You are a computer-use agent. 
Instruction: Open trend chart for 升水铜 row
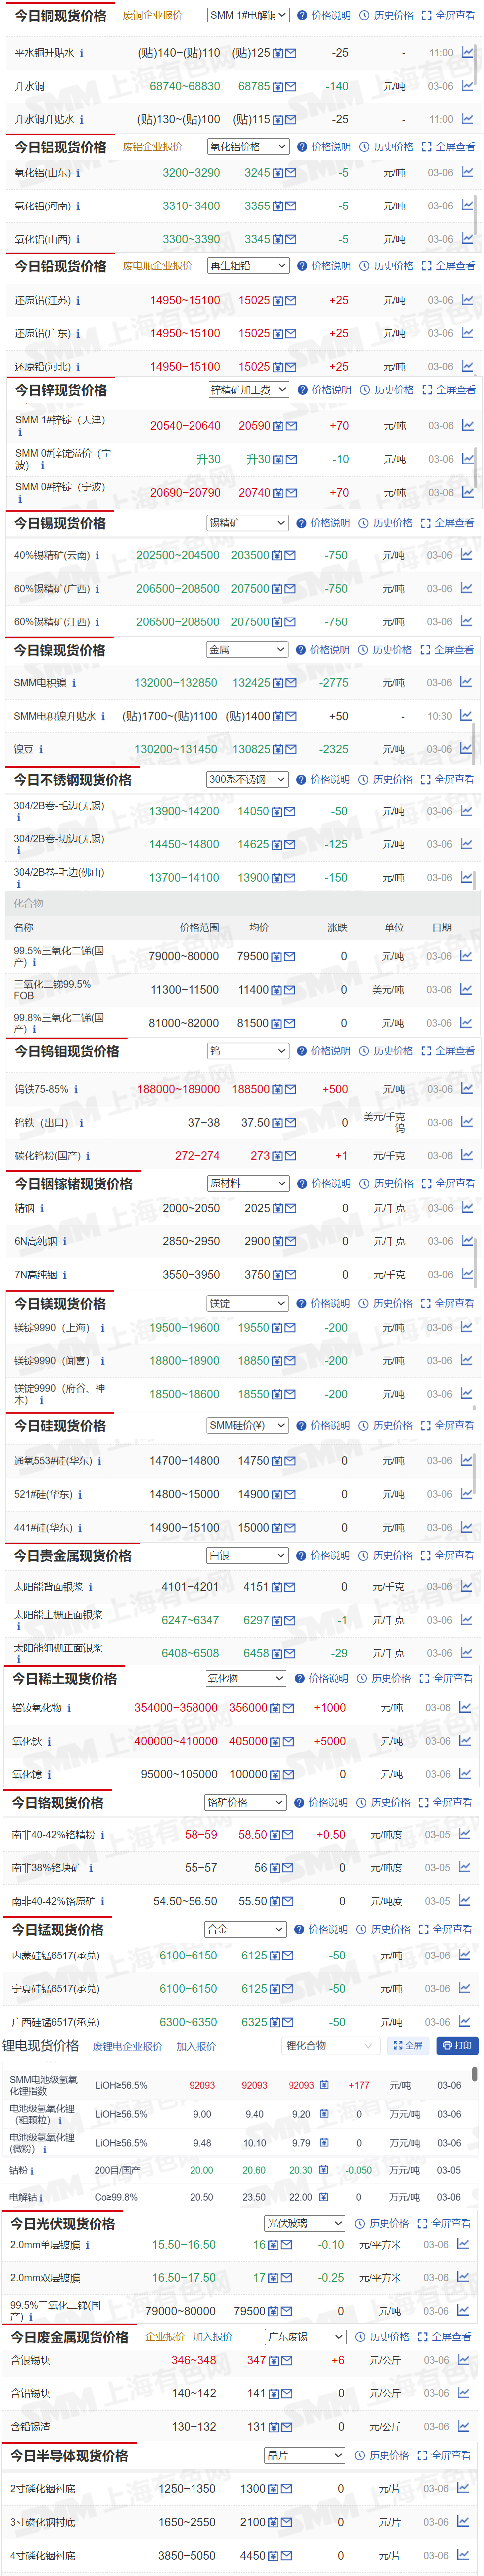(467, 86)
